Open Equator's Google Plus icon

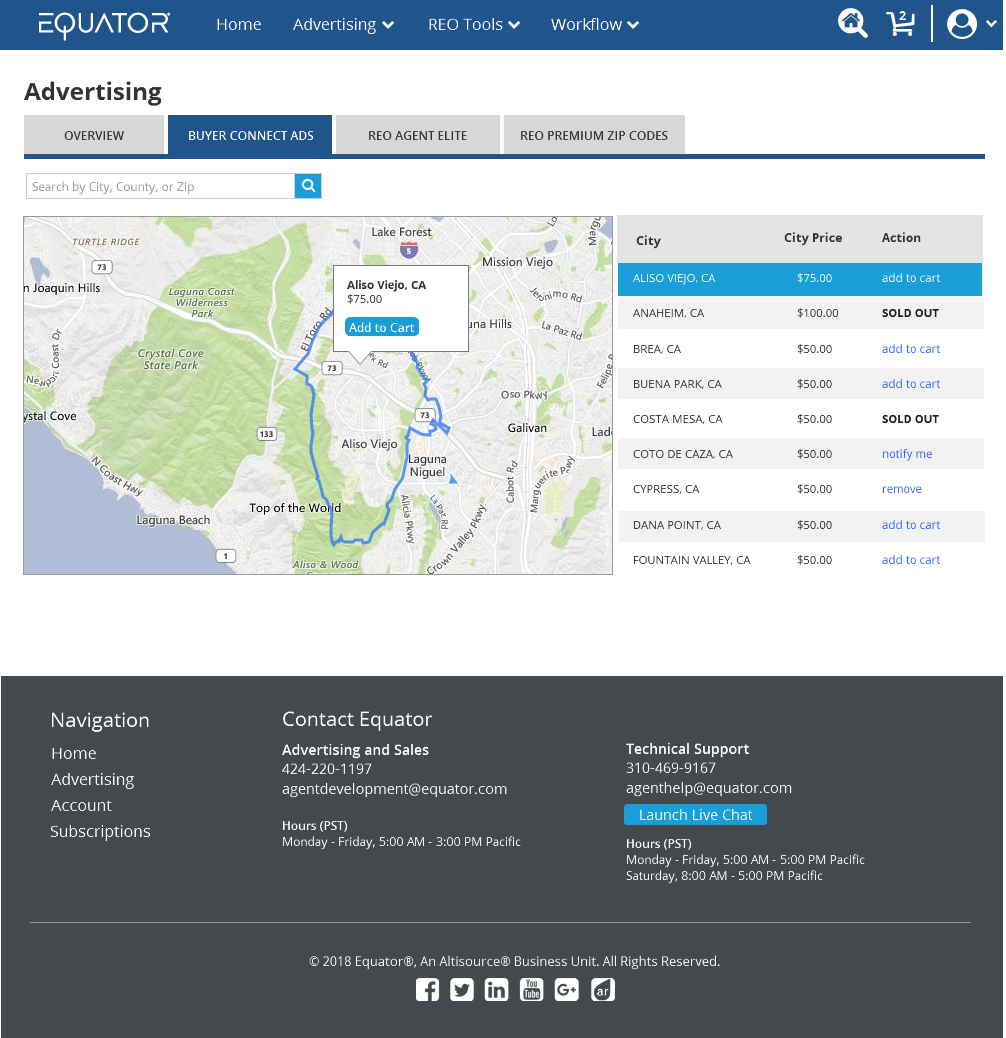[567, 990]
